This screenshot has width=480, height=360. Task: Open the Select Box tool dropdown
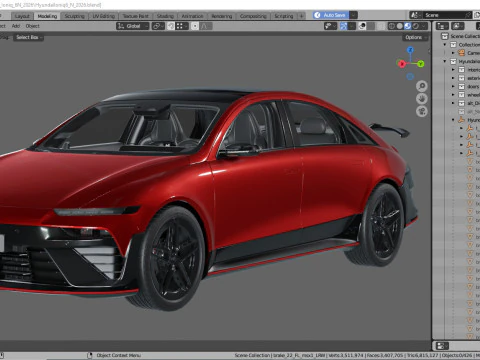[x=28, y=37]
